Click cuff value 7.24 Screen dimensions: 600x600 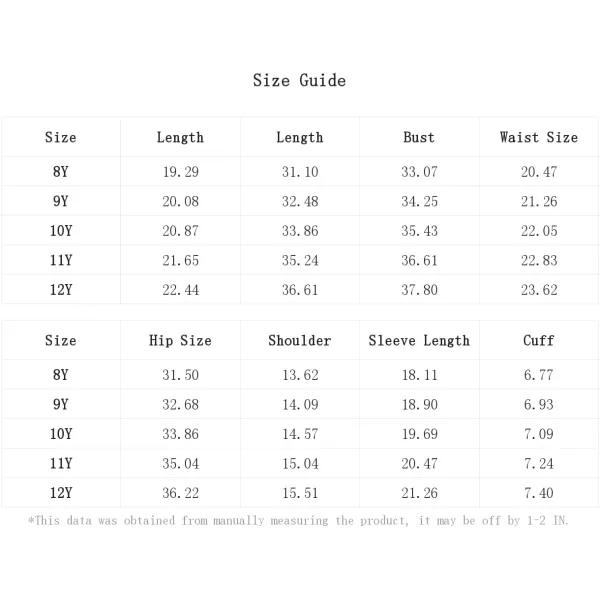click(x=539, y=463)
